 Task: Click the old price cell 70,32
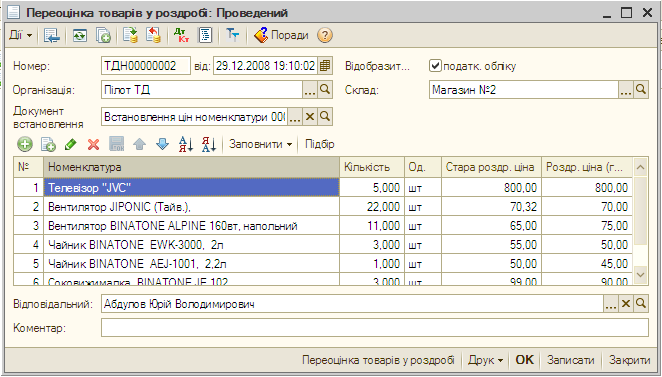[x=491, y=206]
